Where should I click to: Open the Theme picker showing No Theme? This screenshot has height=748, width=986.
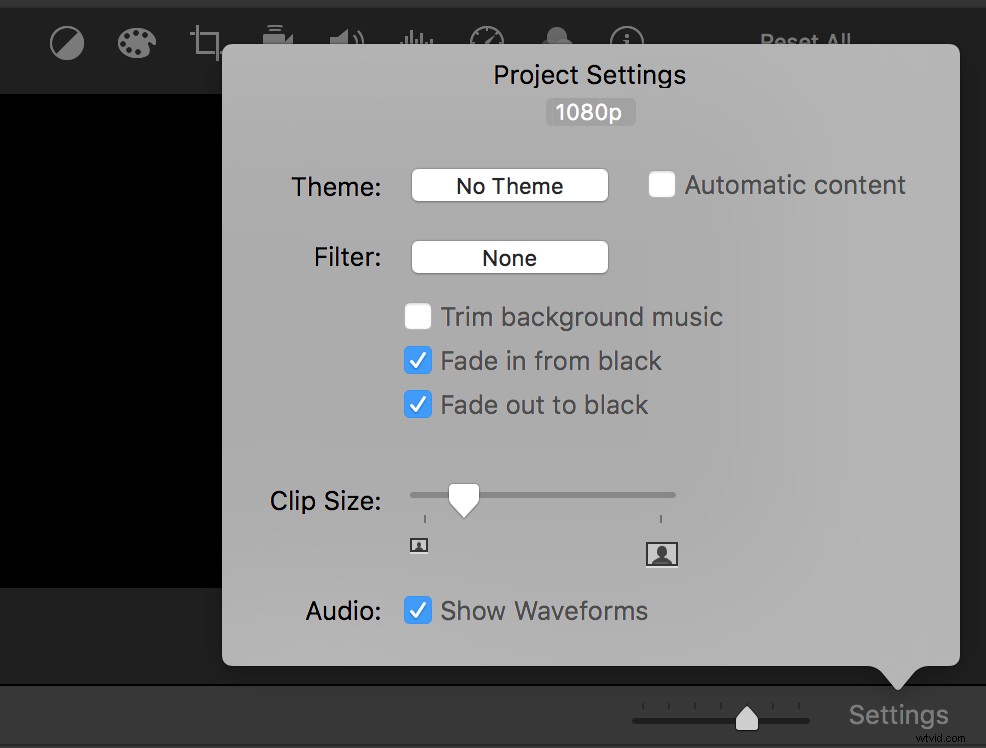(x=509, y=185)
